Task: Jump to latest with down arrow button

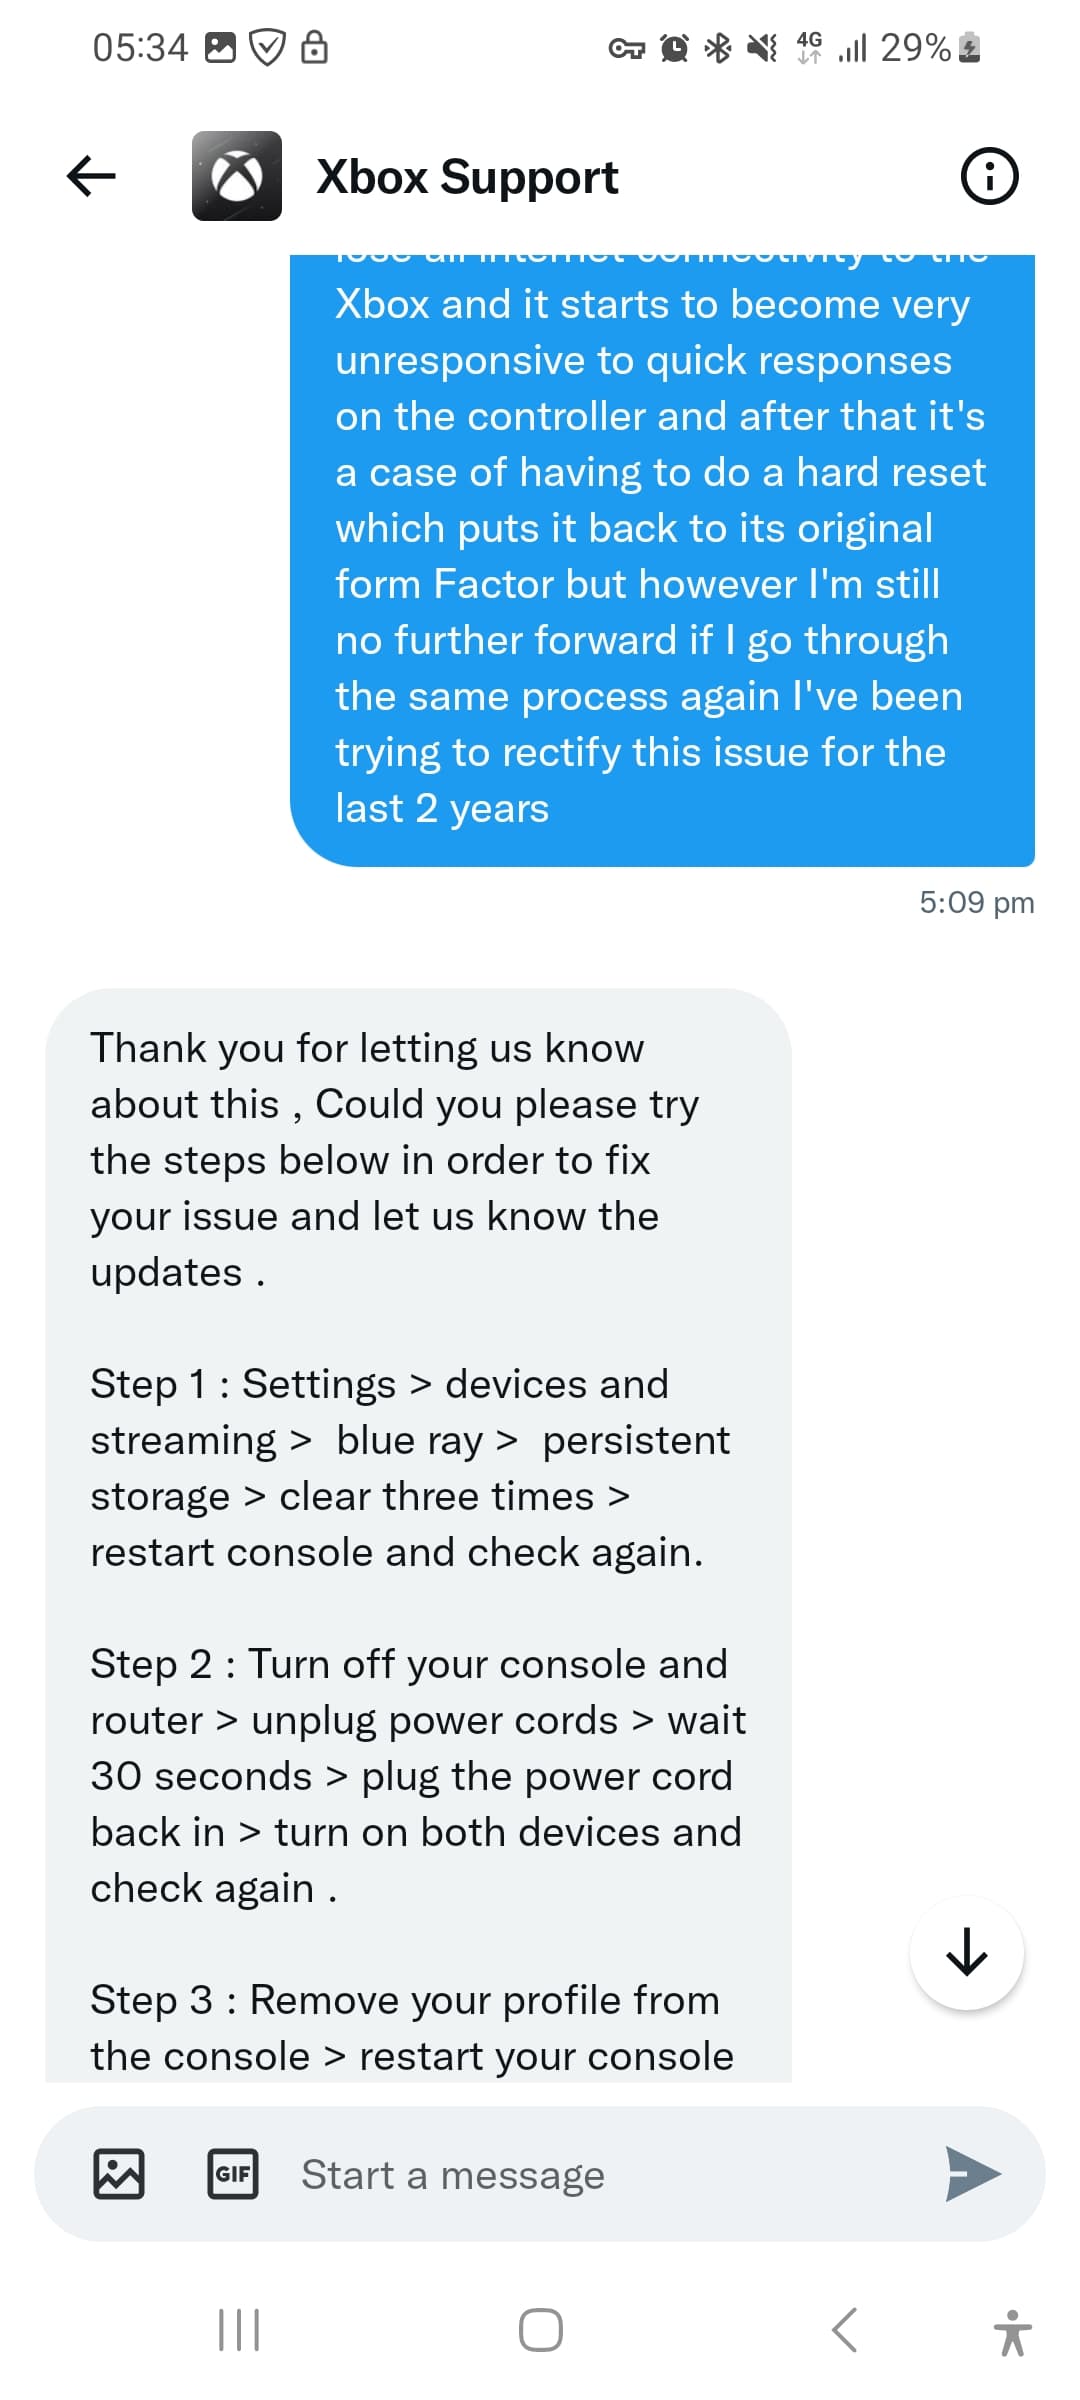Action: (x=967, y=1952)
